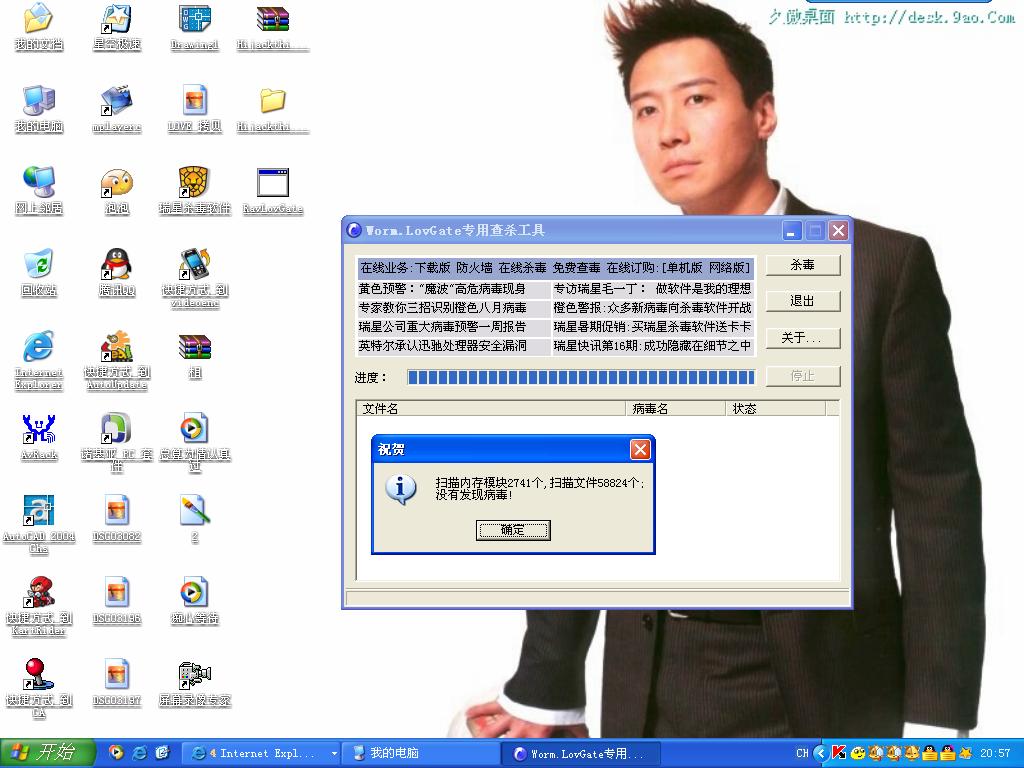Open the 在线杀毒 link
The image size is (1024, 768).
[522, 268]
